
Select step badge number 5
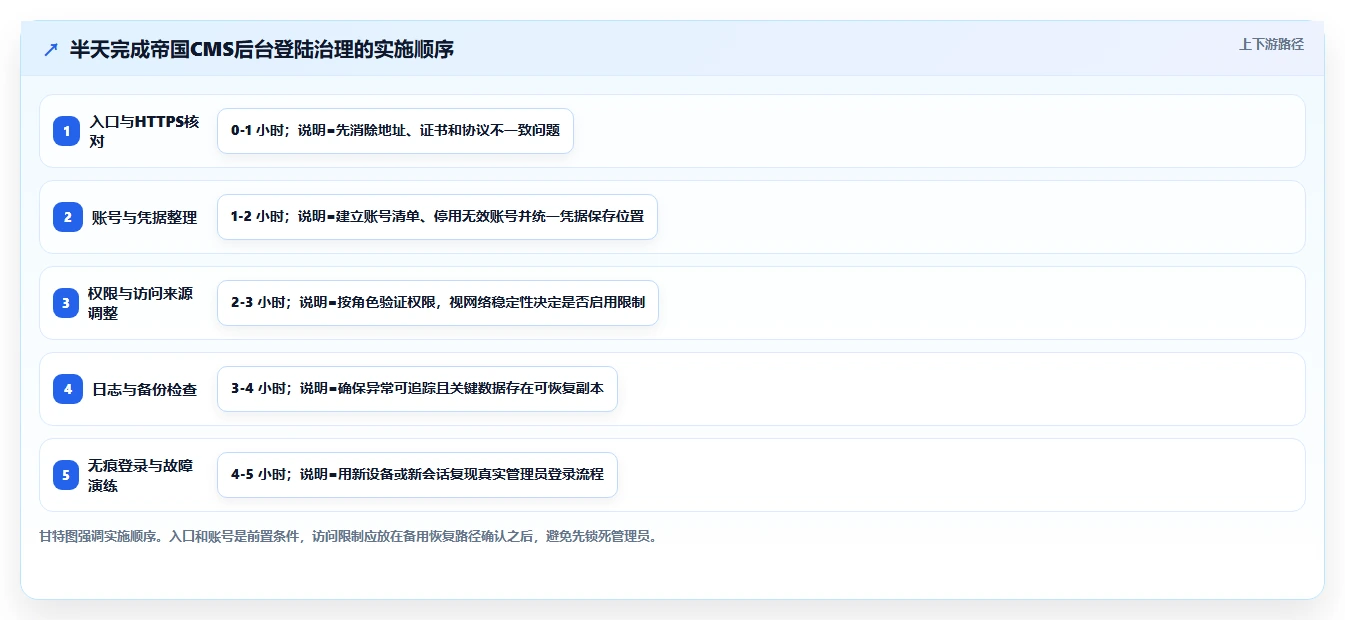[67, 475]
